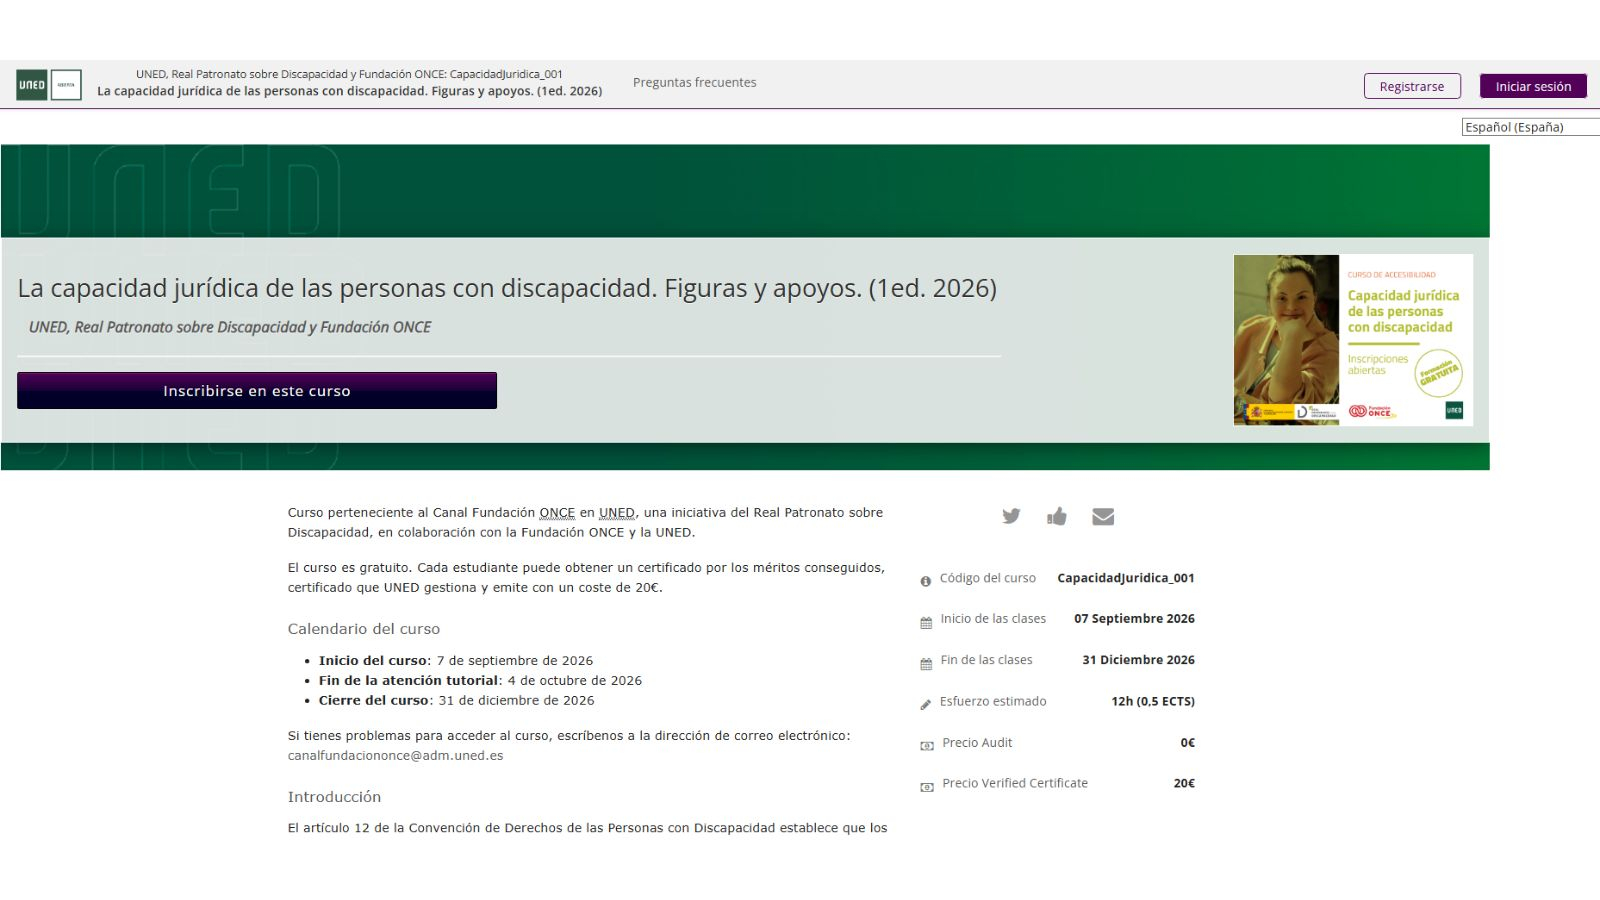
Task: Click the effort value 12h (0,5 ECTS)
Action: 1153,701
